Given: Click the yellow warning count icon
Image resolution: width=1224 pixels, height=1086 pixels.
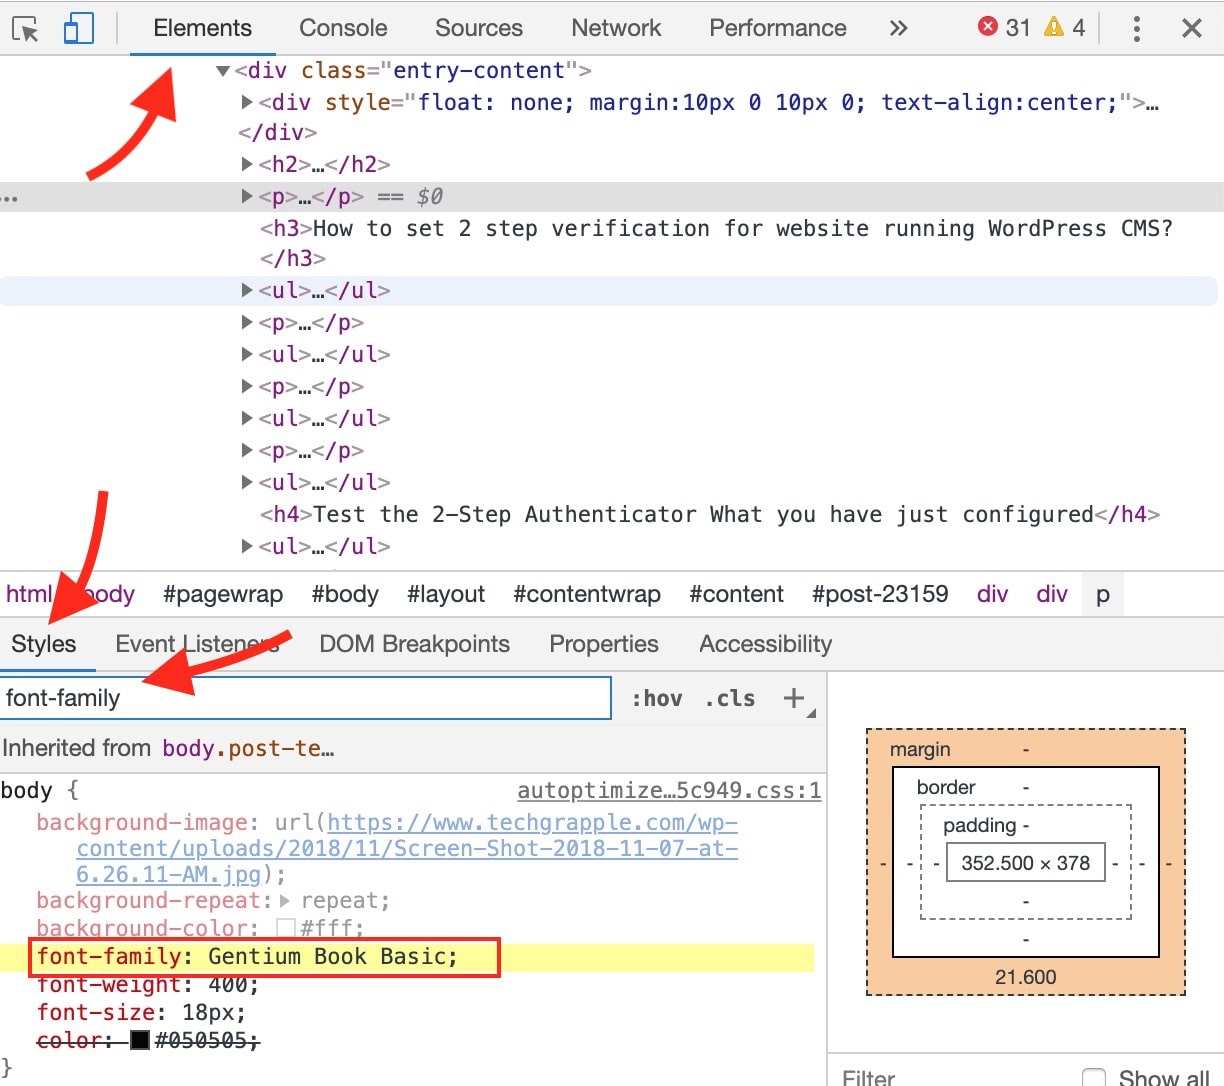Looking at the screenshot, I should (1053, 27).
